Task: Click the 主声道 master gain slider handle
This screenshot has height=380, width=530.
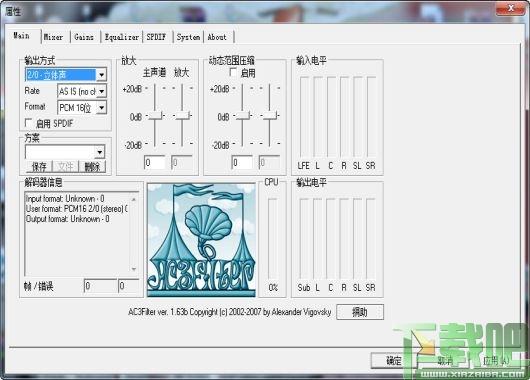Action: pyautogui.click(x=155, y=116)
